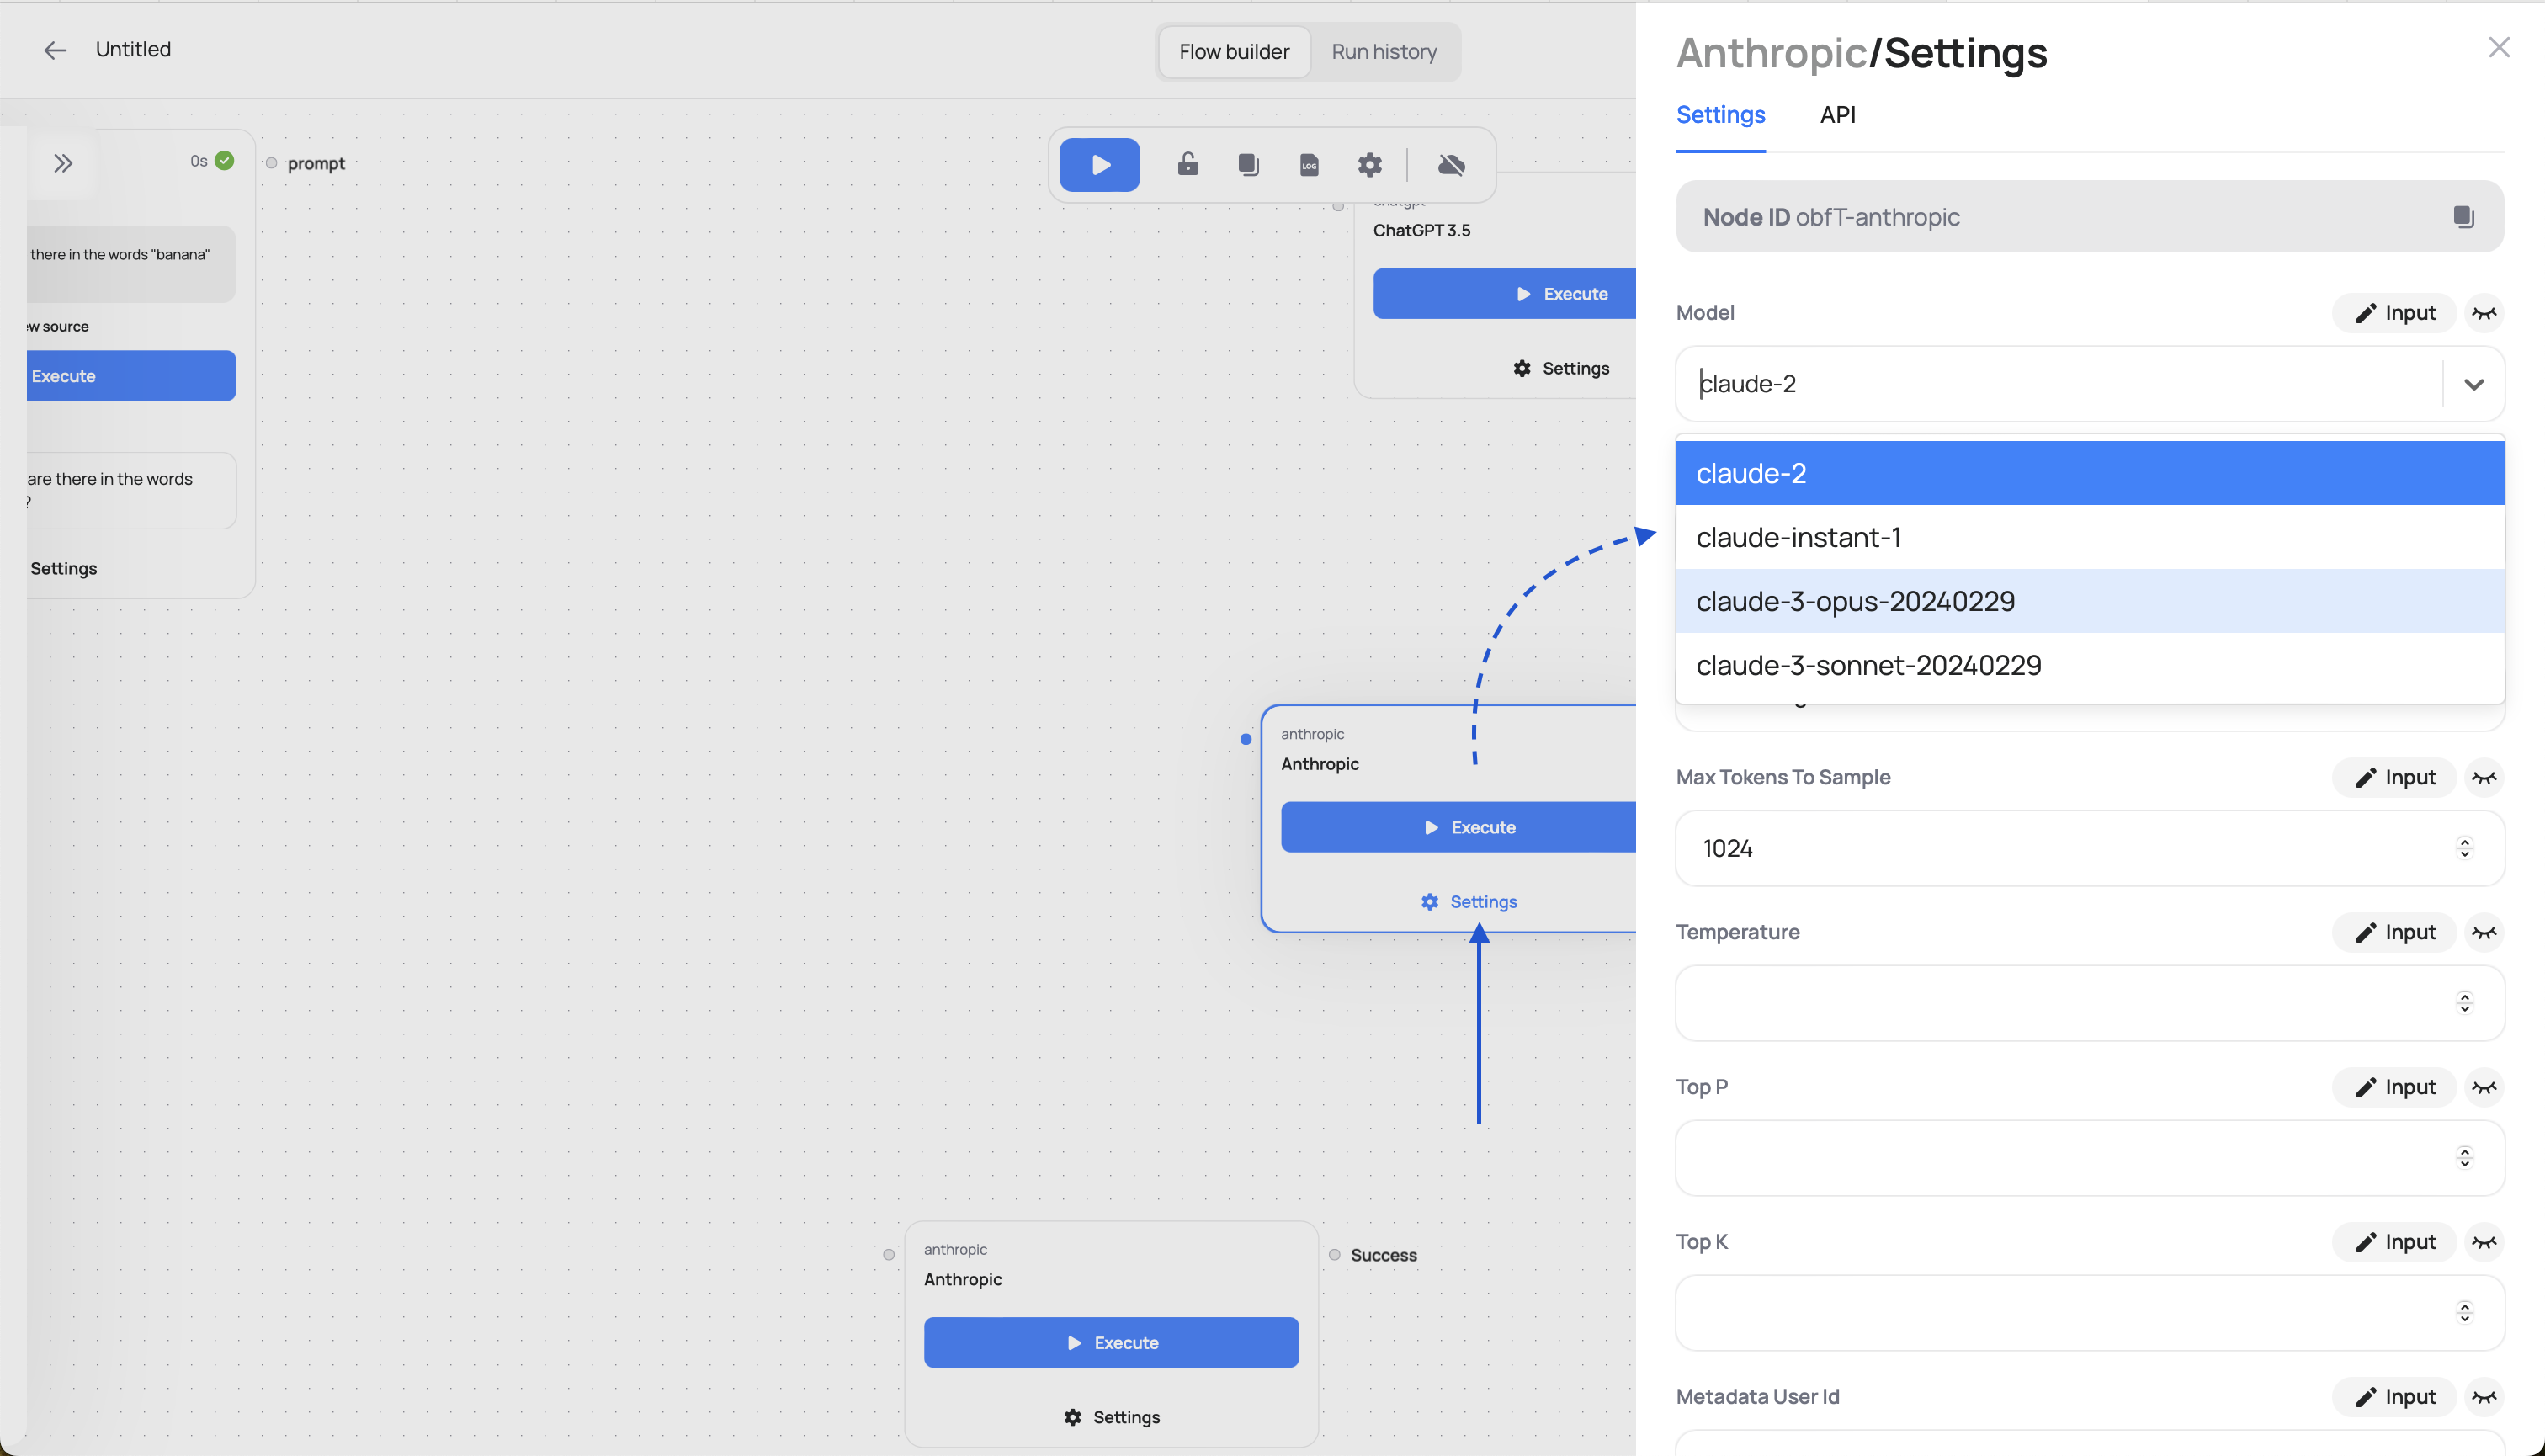Click the Top P input field
Screen dimensions: 2545x1456
2089,1158
